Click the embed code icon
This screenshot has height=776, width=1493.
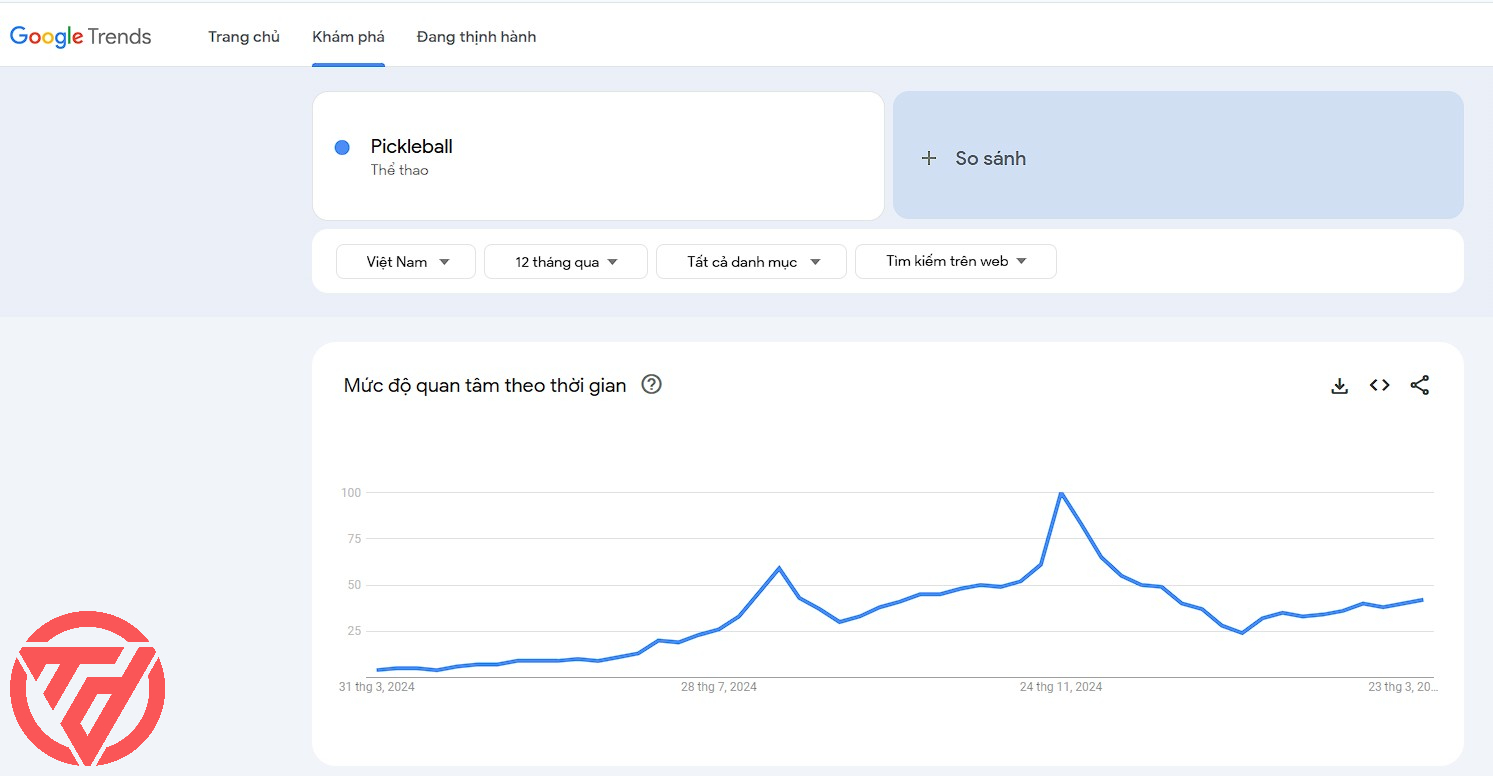point(1380,385)
